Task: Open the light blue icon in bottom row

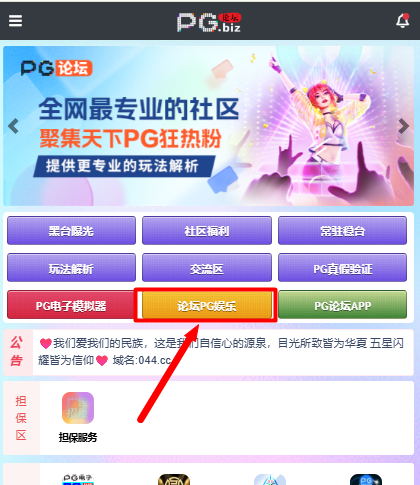Action: [x=270, y=479]
